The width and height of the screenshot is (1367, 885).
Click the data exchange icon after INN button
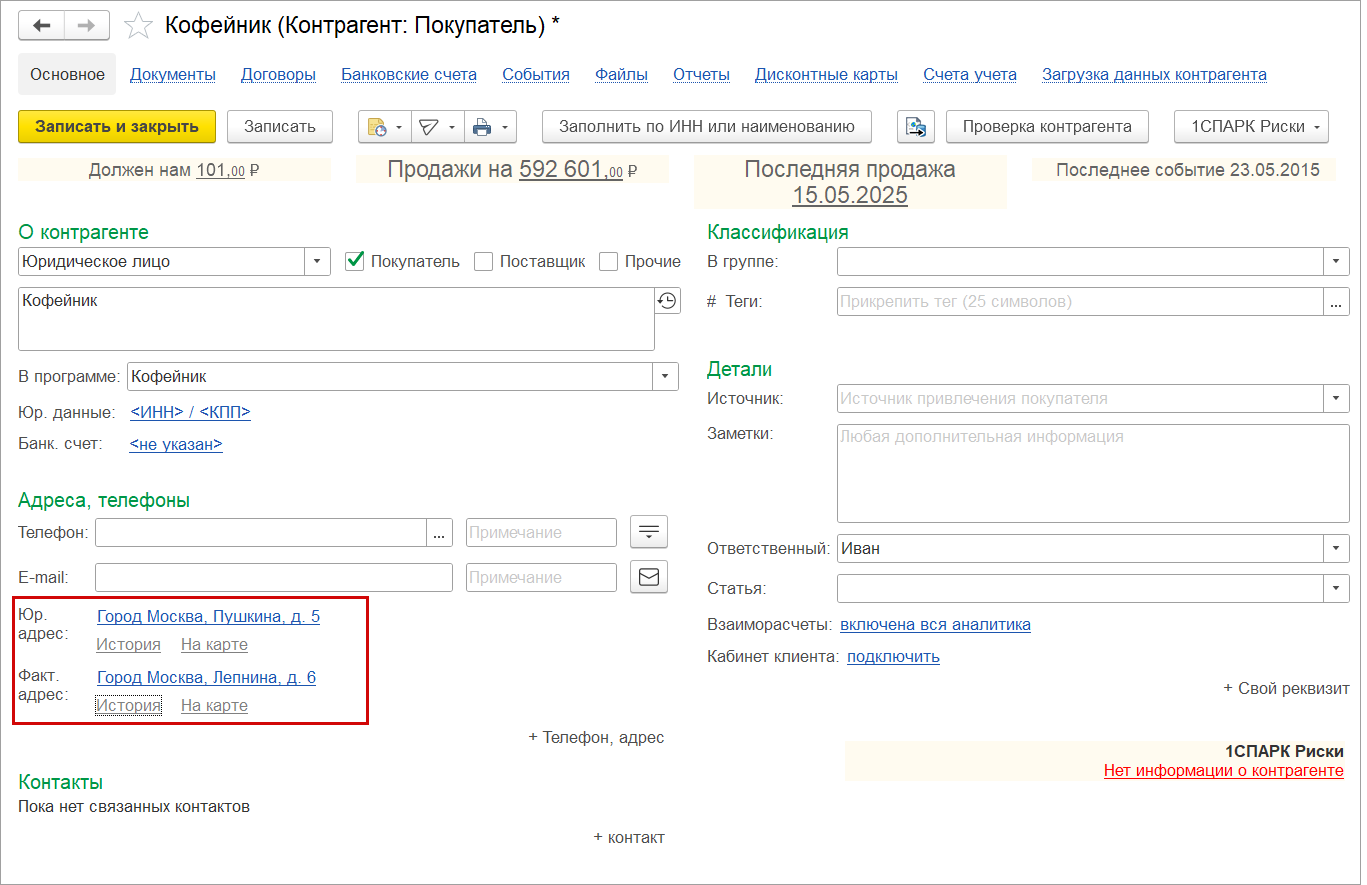(x=916, y=127)
